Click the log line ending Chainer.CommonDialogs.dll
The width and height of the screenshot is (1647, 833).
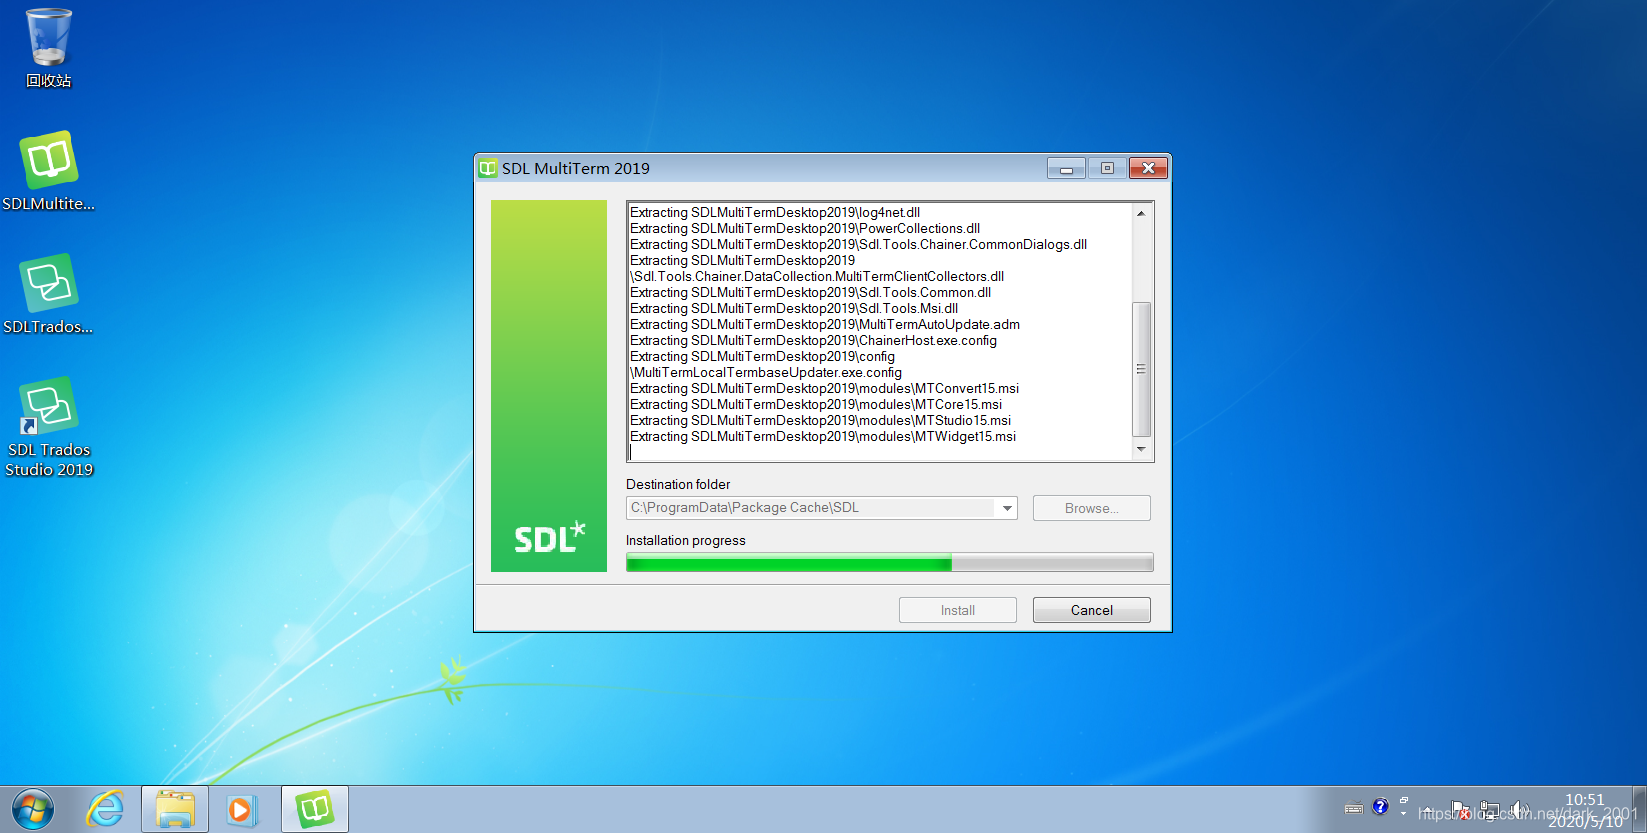point(858,244)
